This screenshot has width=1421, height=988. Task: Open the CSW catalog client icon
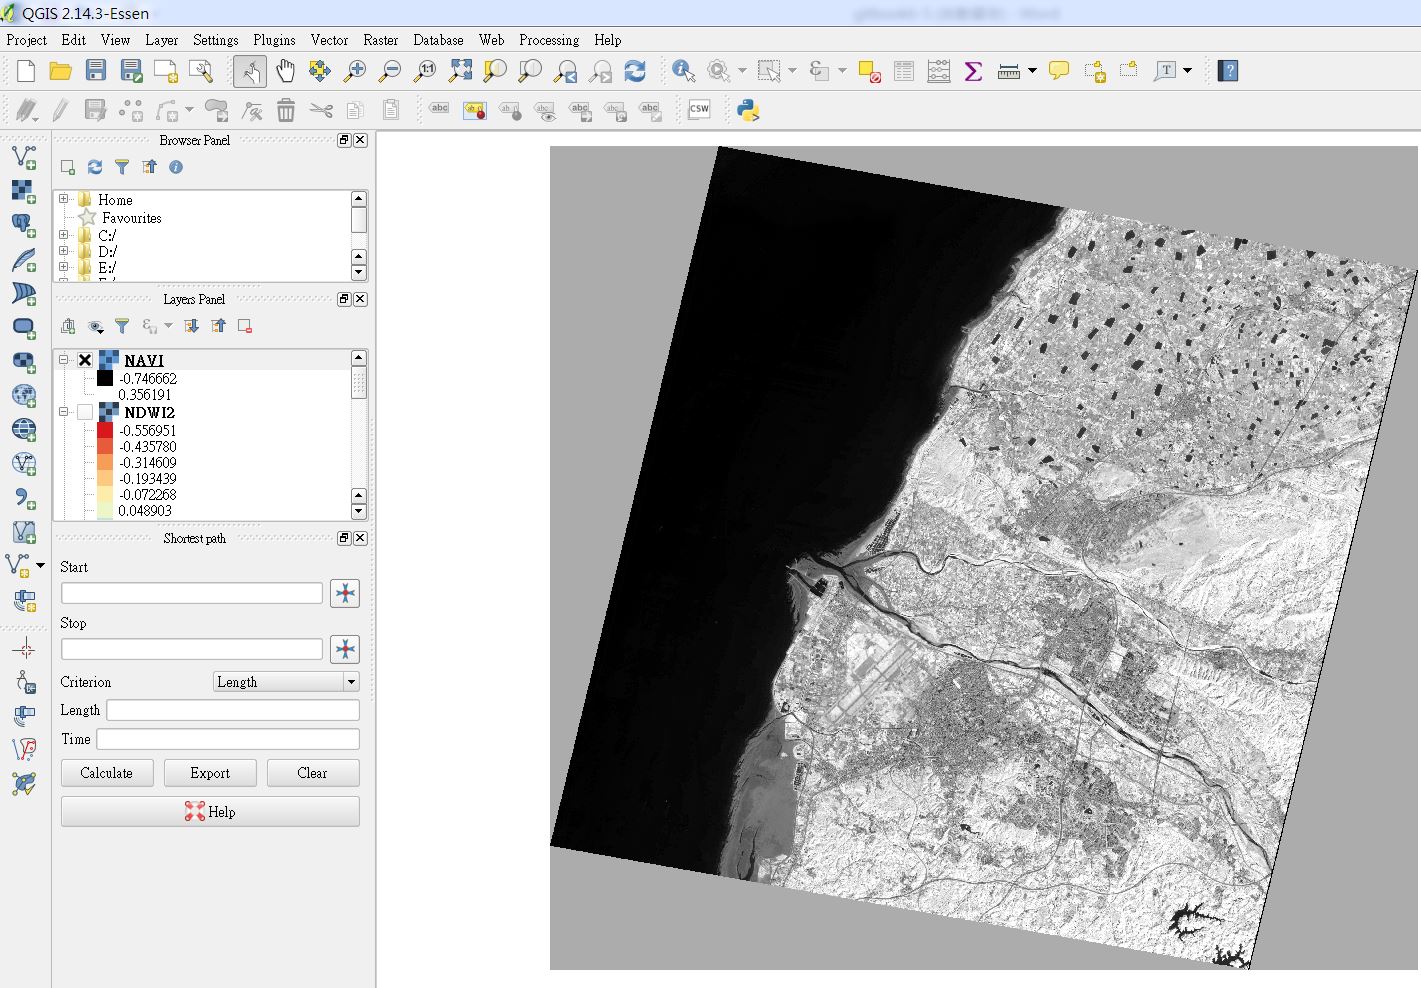click(x=699, y=110)
